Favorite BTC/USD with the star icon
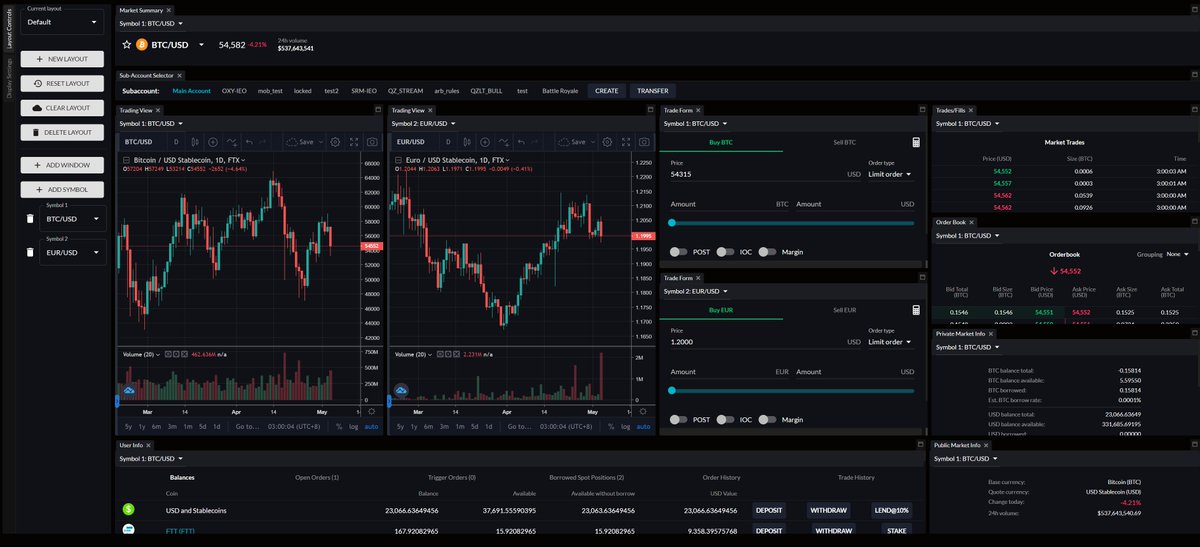This screenshot has width=1200, height=547. click(x=127, y=44)
